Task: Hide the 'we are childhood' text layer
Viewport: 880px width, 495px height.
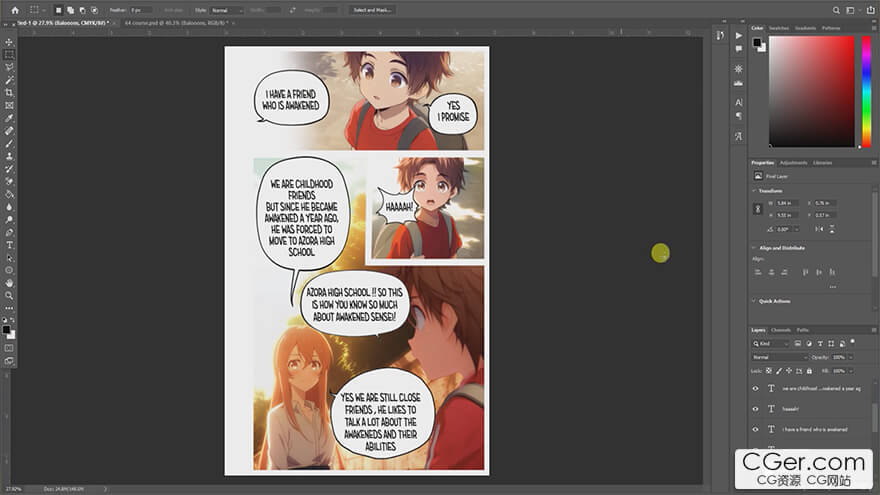Action: [x=755, y=388]
